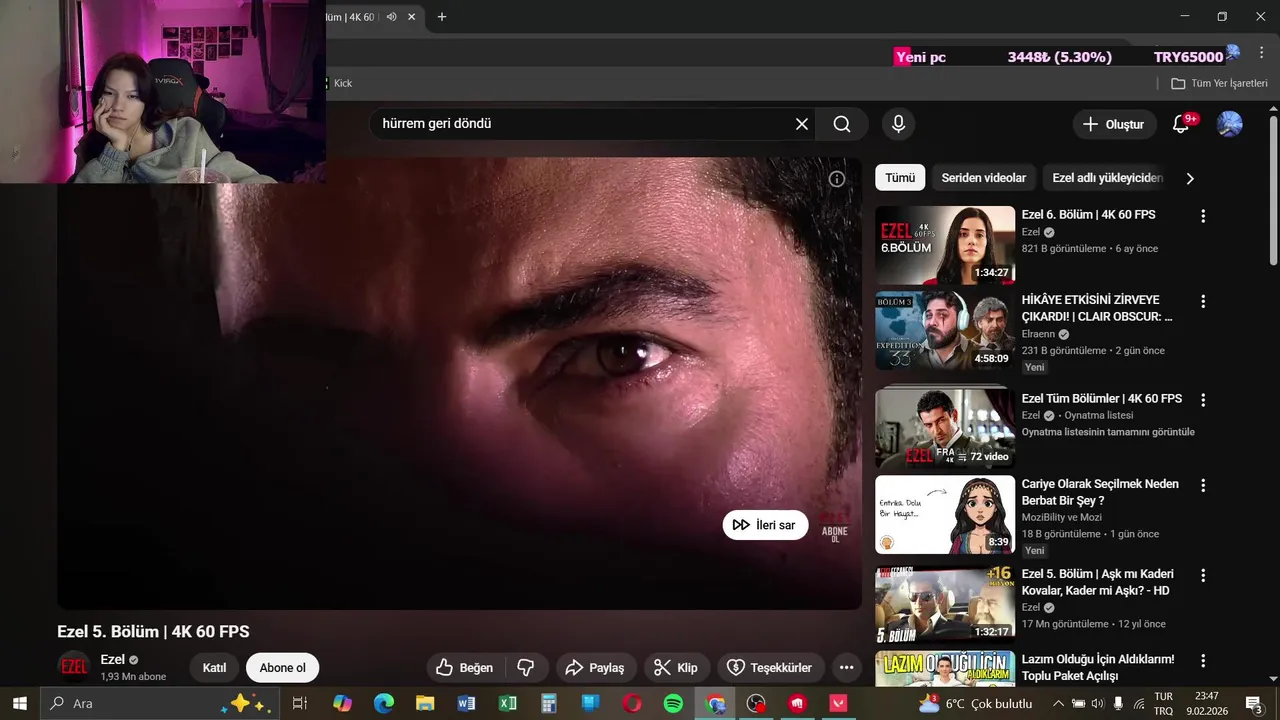Click the Elraenn channel name

pos(1038,334)
